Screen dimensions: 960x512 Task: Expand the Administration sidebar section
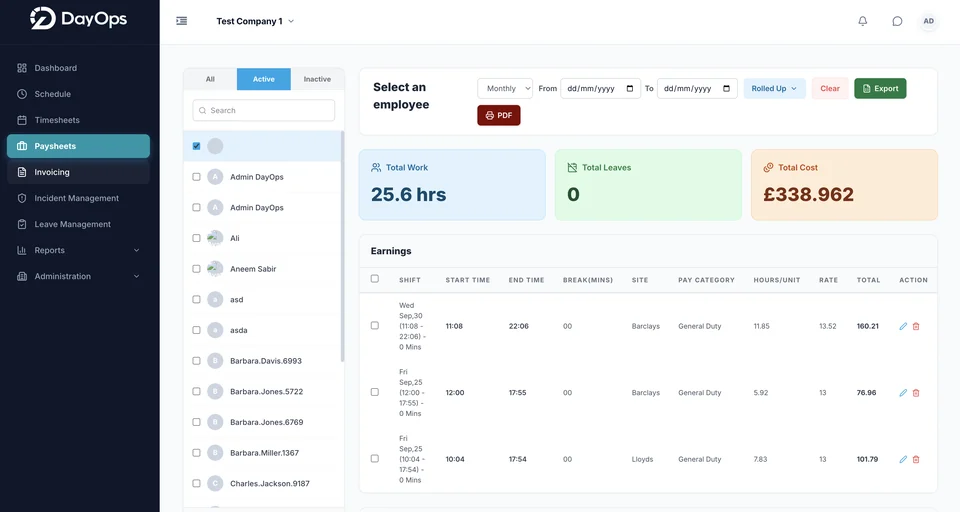tap(78, 276)
